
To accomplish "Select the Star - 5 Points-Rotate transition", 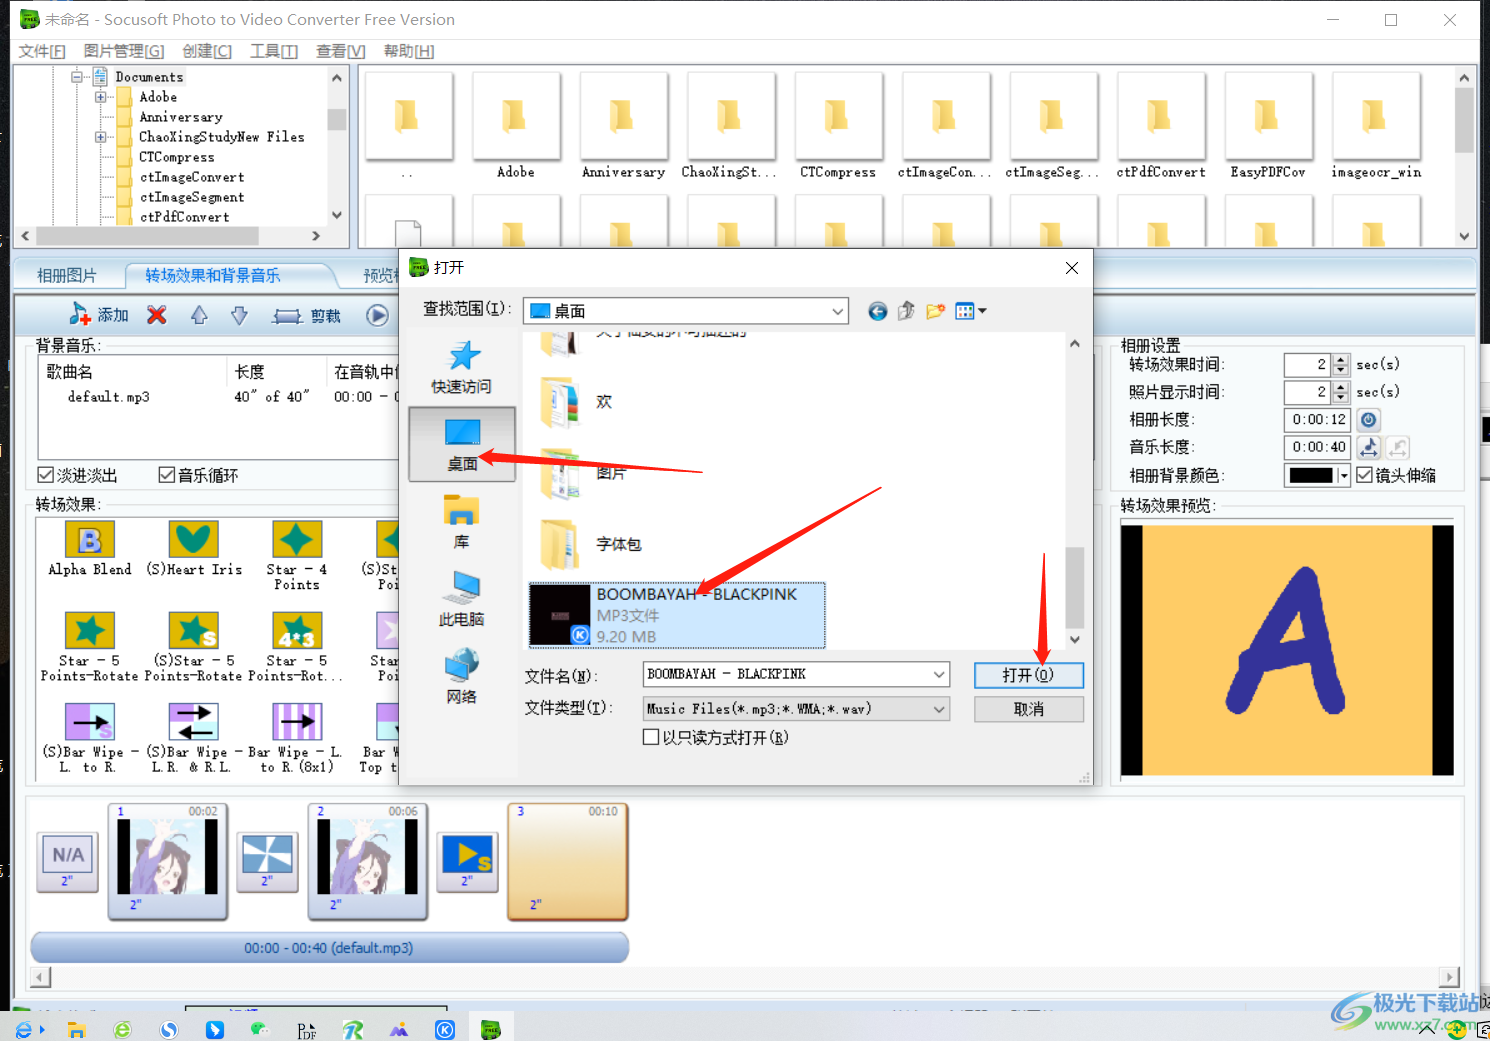I will [x=90, y=647].
